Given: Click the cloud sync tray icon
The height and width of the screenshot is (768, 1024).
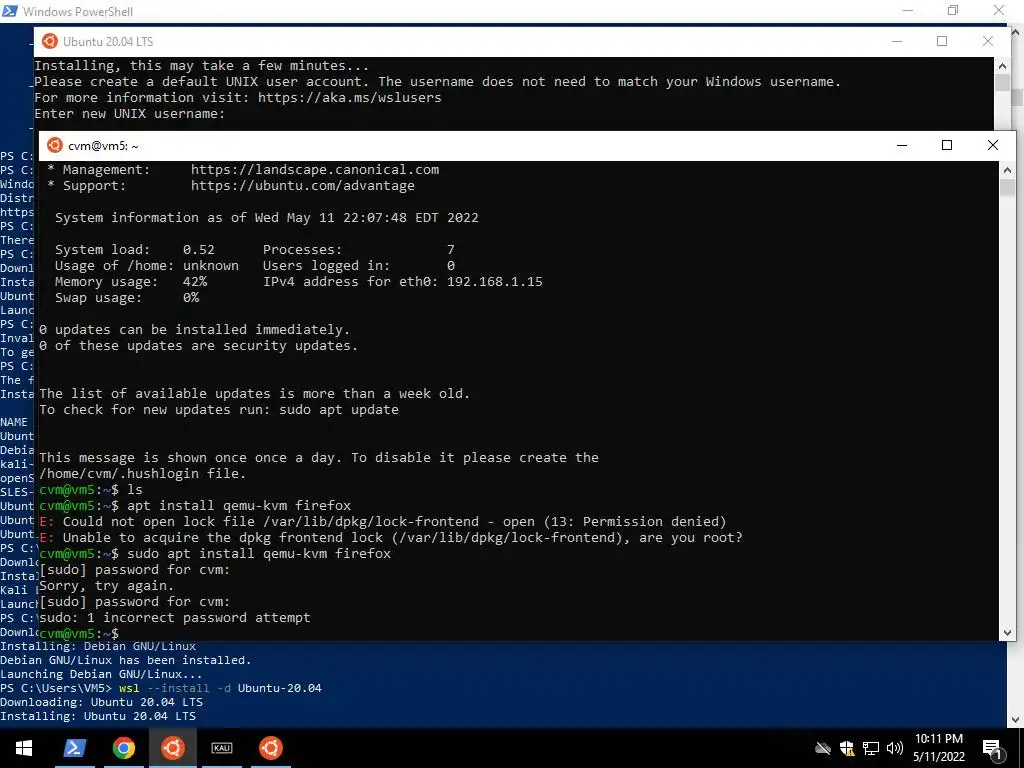Looking at the screenshot, I should (x=823, y=748).
